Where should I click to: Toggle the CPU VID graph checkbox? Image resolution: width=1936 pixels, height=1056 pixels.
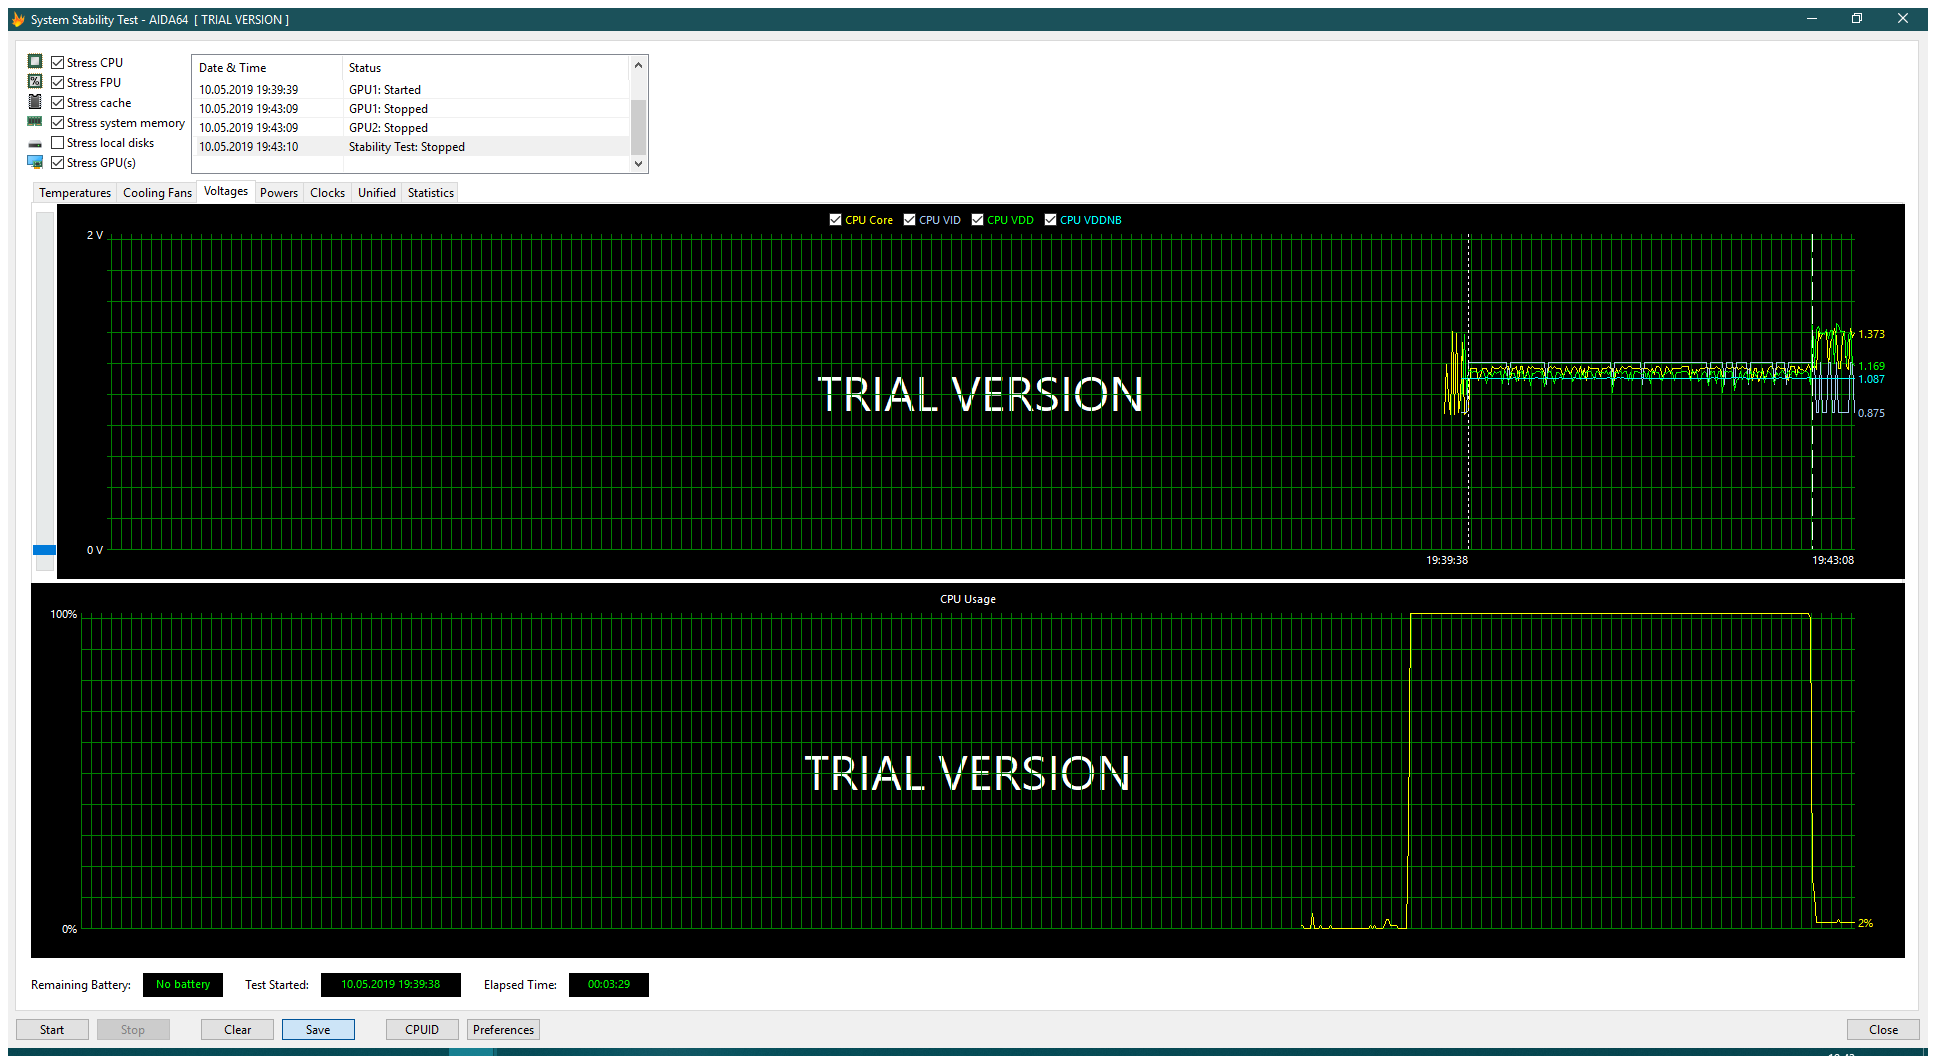[910, 220]
